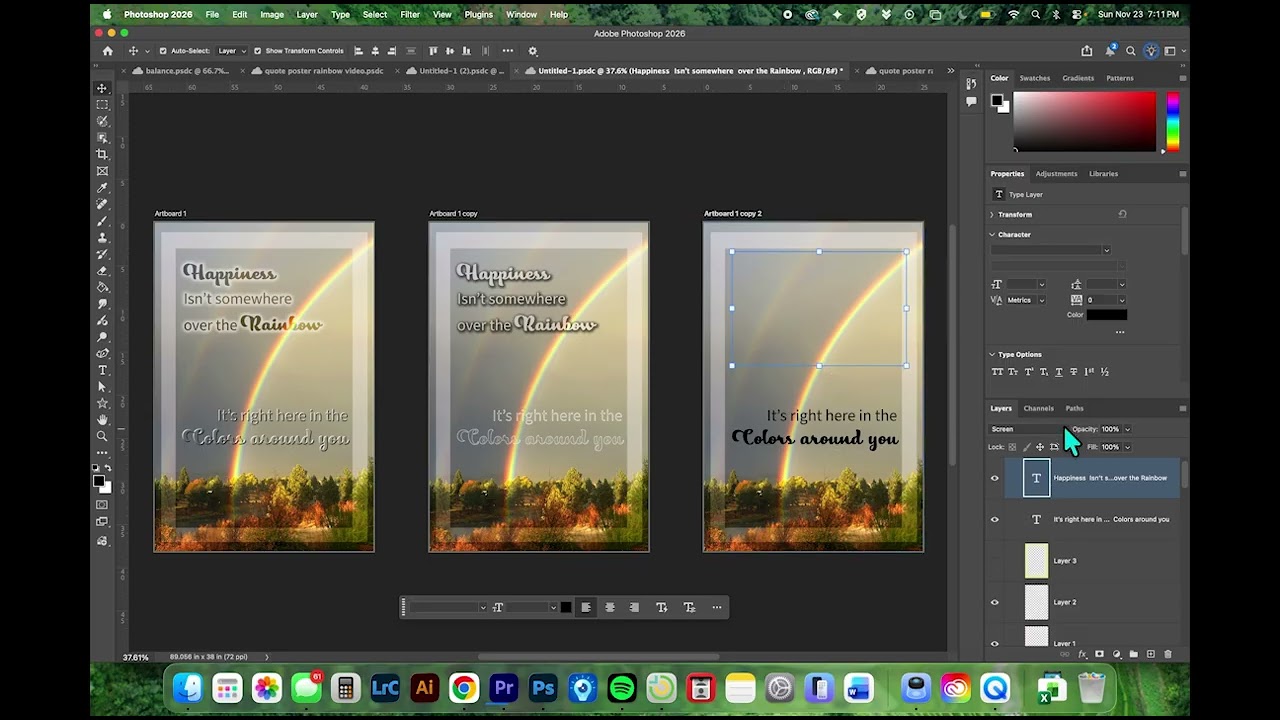Open the Filter menu
This screenshot has height=720, width=1280.
point(410,15)
